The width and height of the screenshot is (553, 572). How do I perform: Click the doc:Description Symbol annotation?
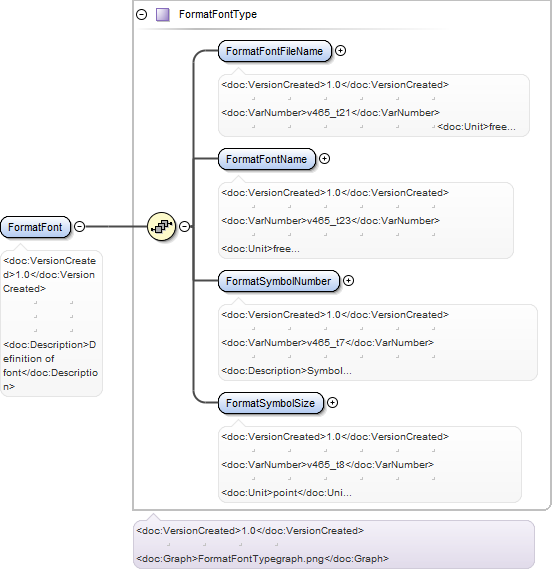[286, 371]
